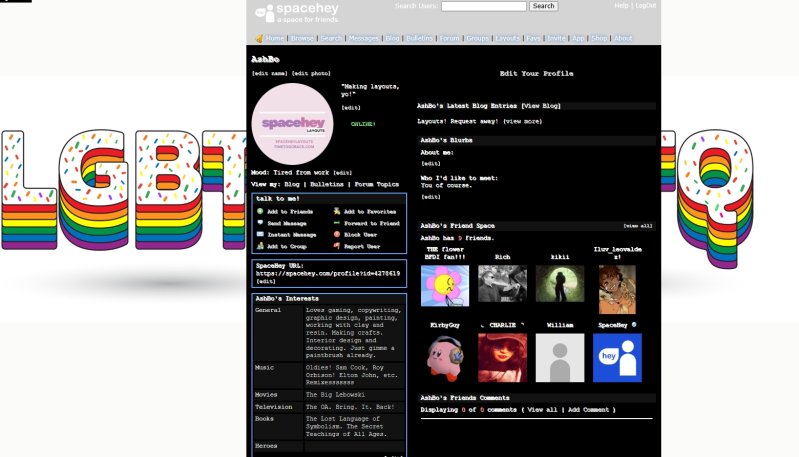This screenshot has height=457, width=799.
Task: Click the Add to Favorites icon
Action: 337,211
